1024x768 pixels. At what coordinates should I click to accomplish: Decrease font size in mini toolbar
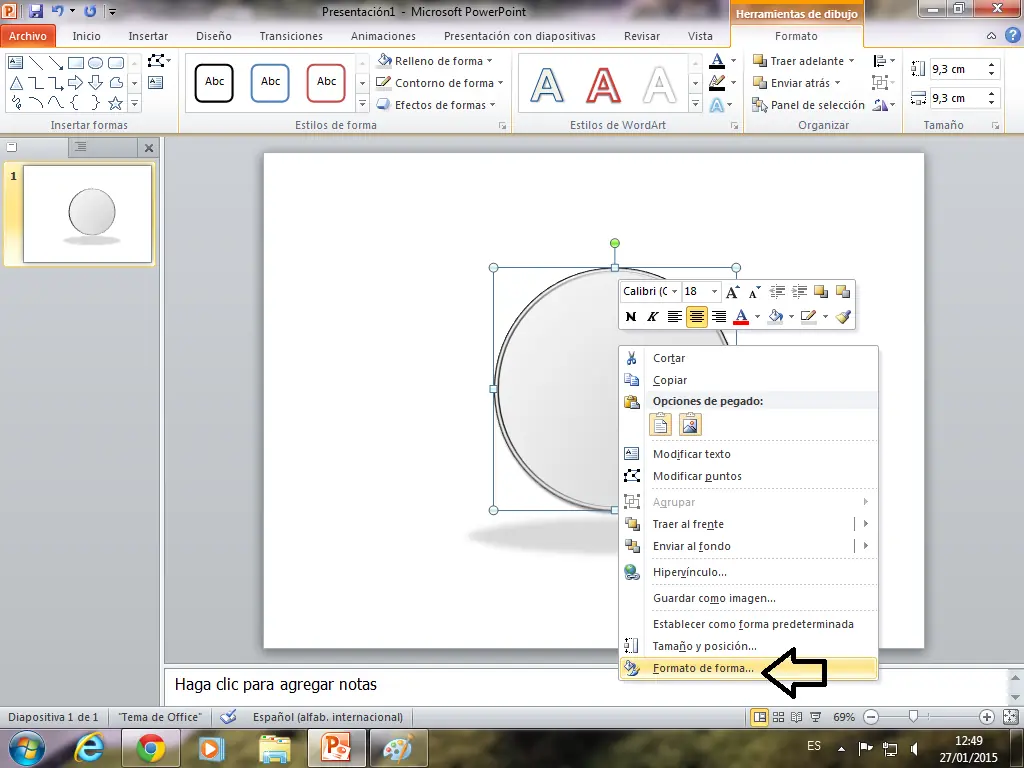coord(754,292)
